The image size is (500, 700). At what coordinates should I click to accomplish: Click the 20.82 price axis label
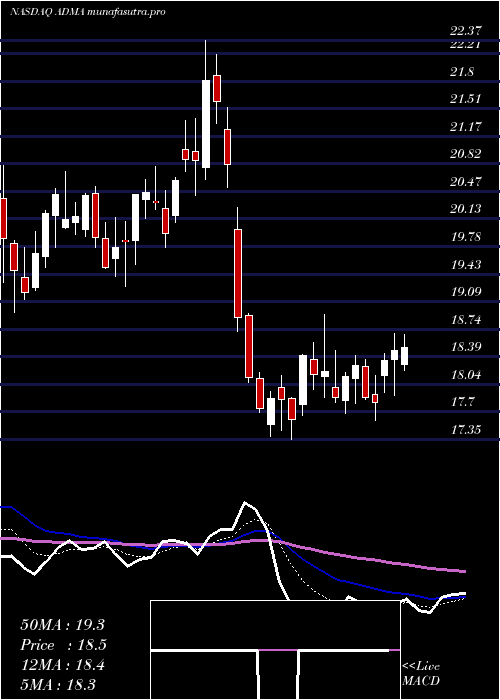click(x=466, y=154)
